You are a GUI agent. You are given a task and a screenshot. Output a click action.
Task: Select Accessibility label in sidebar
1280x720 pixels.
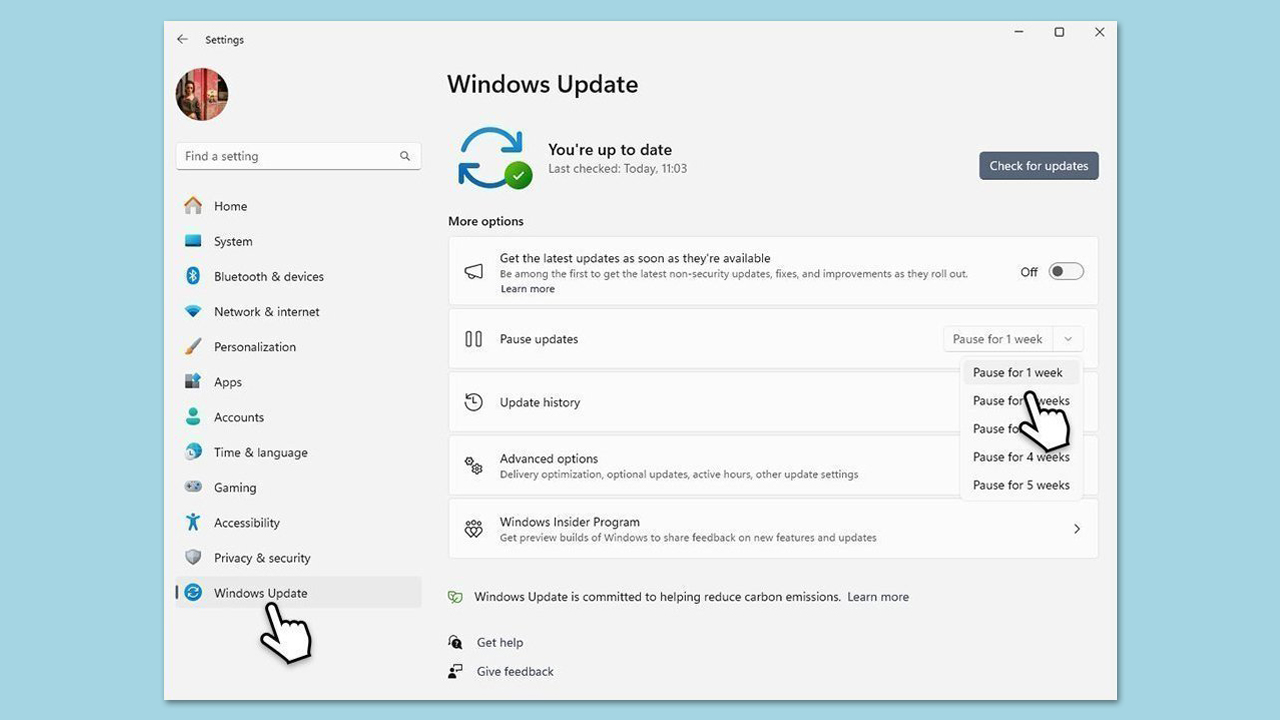point(247,522)
